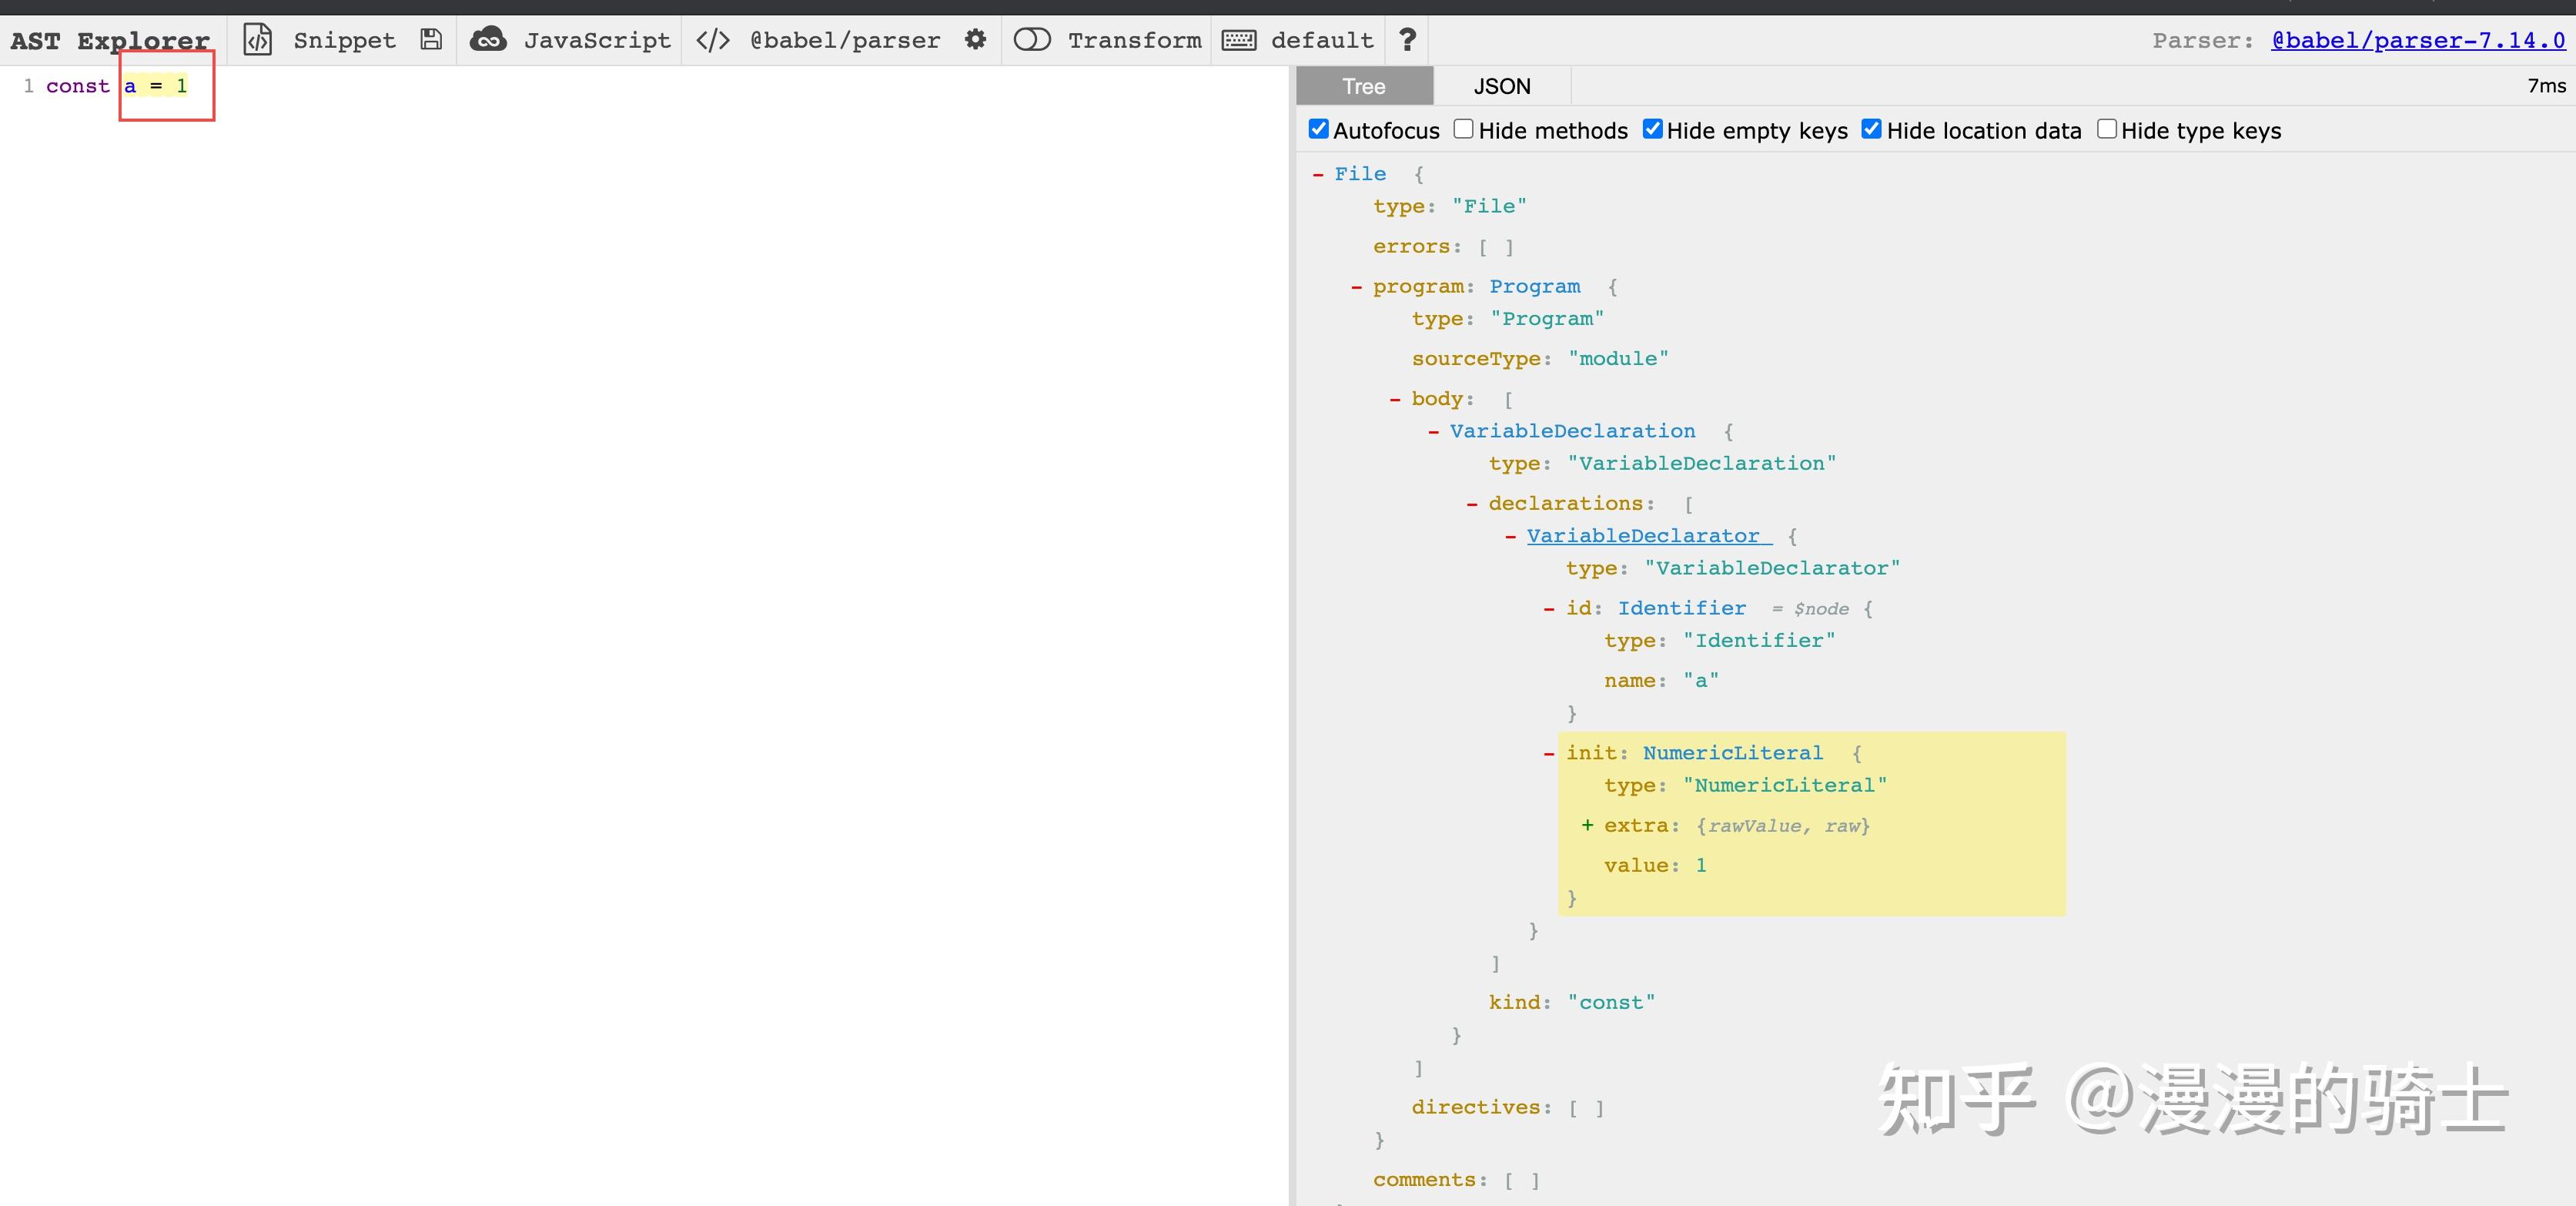Enable the Hide methods checkbox
Image resolution: width=2576 pixels, height=1206 pixels.
1464,129
